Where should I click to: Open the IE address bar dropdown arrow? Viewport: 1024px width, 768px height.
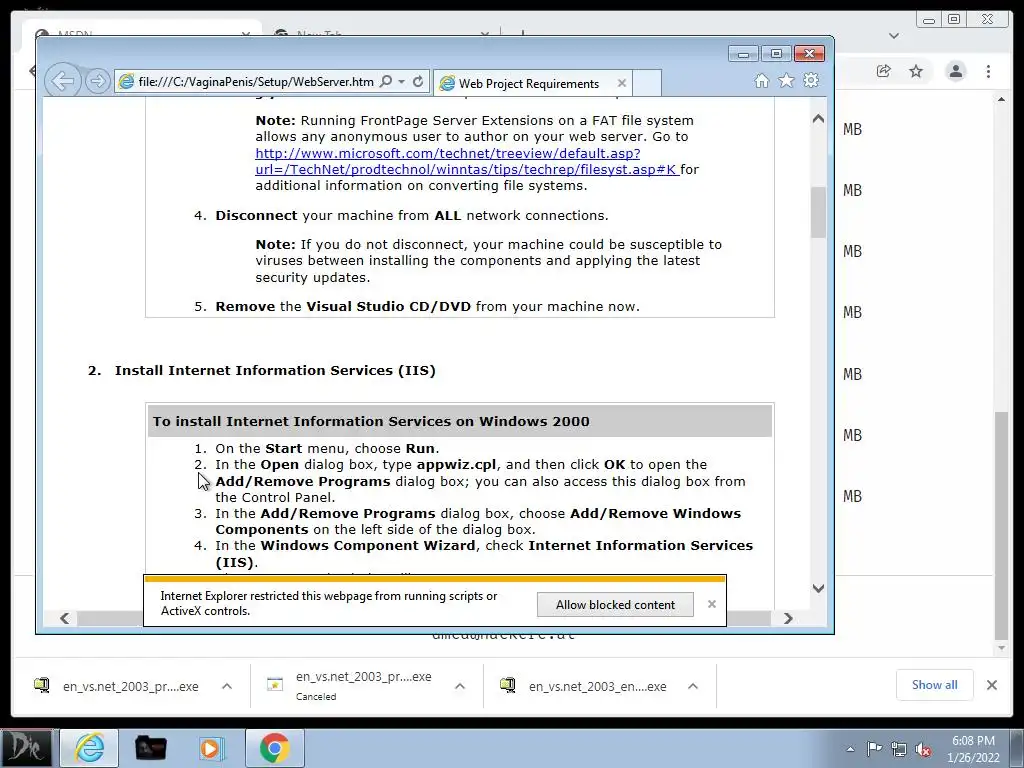tap(402, 82)
